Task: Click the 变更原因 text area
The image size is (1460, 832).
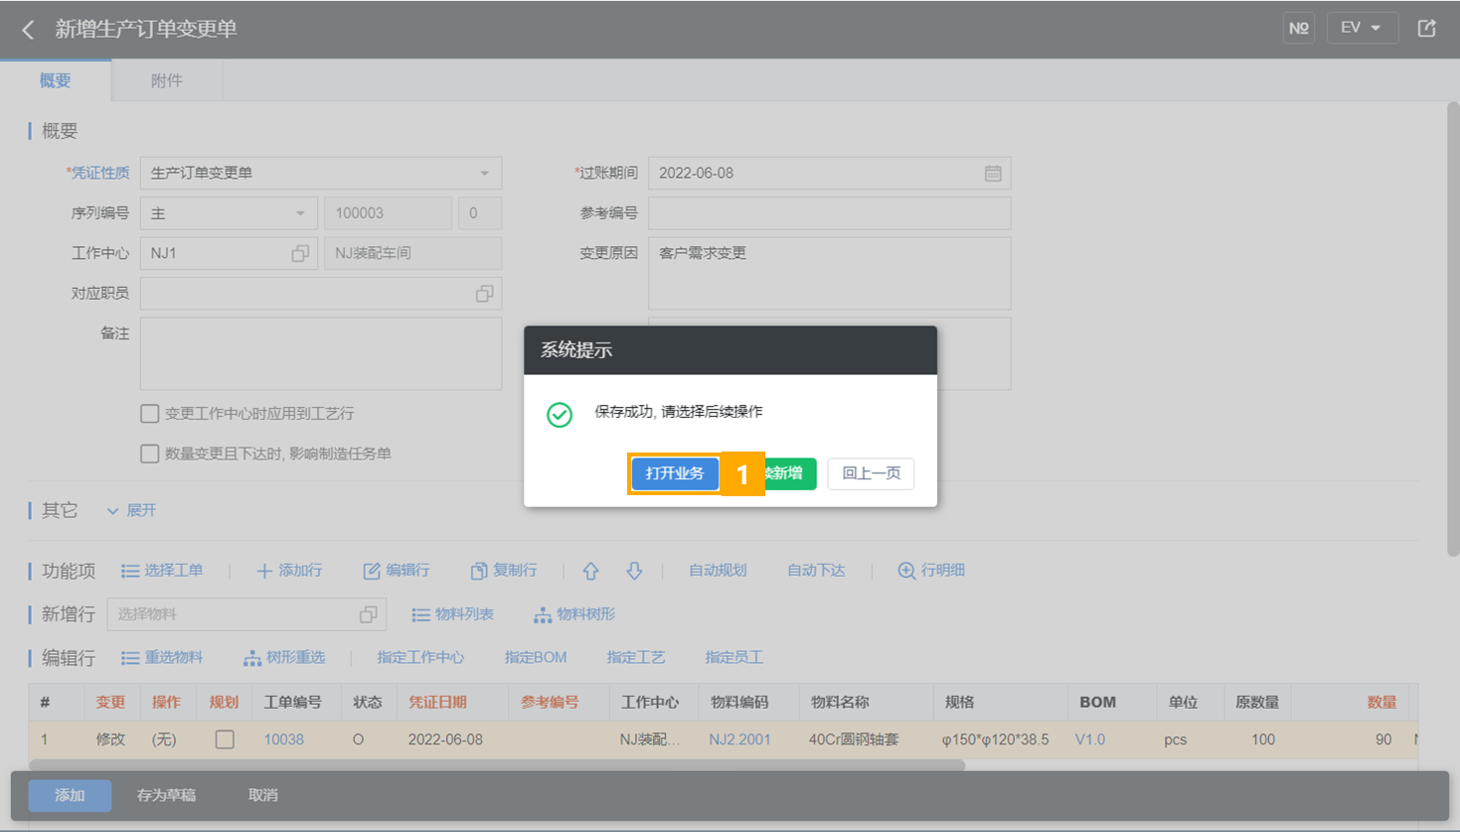Action: click(829, 273)
